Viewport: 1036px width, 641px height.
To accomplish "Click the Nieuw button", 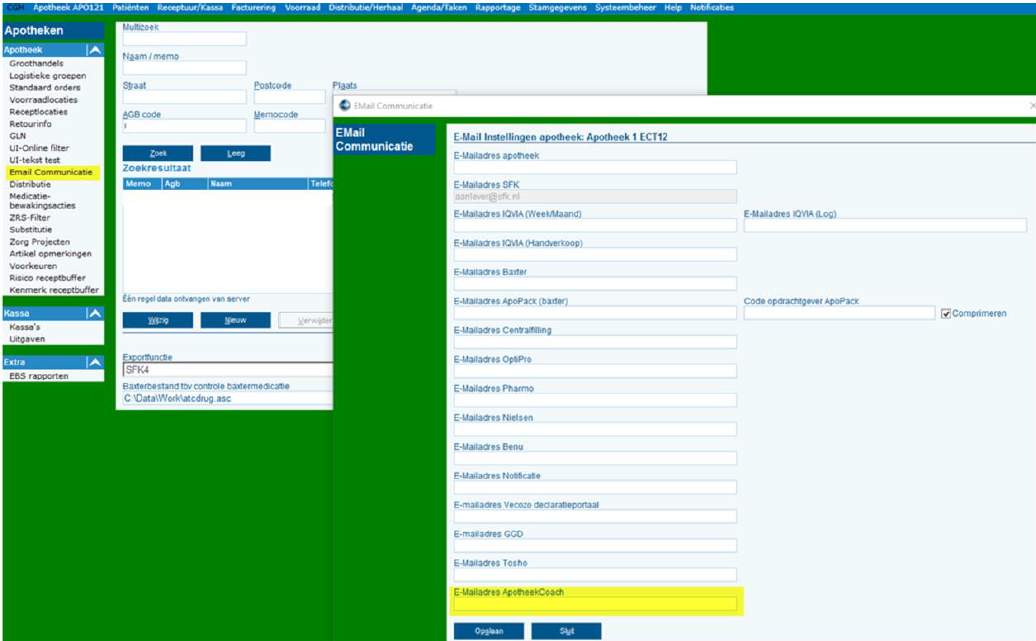I will click(x=235, y=320).
